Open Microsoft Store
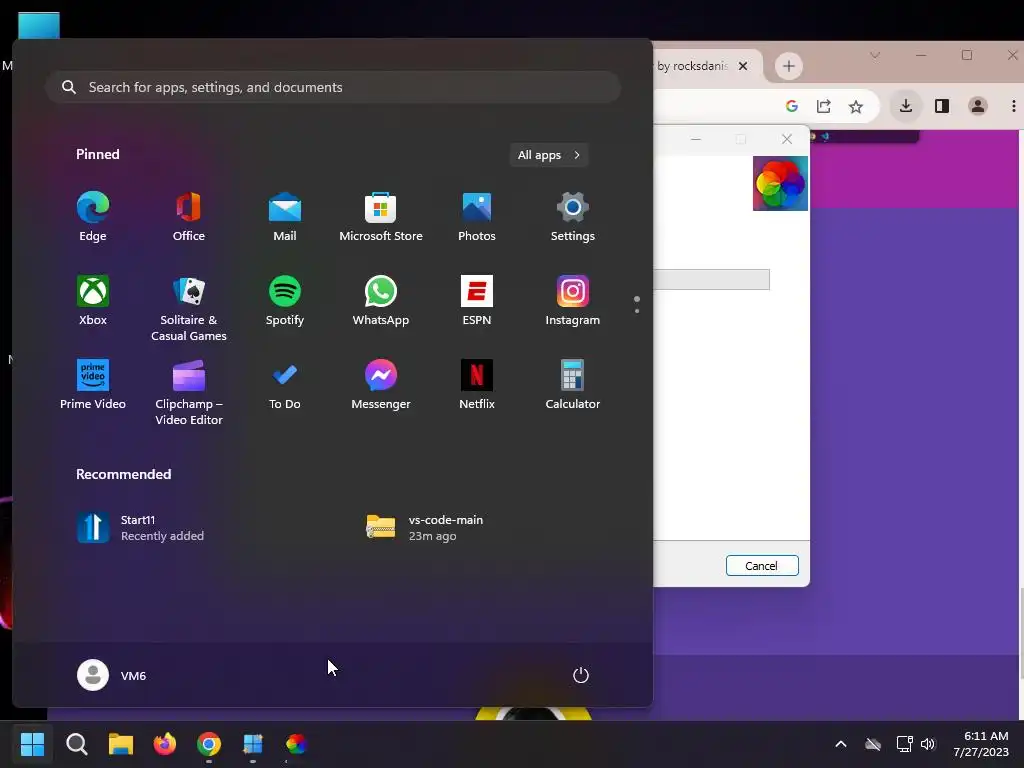Screen dimensions: 1024x768 [x=381, y=217]
